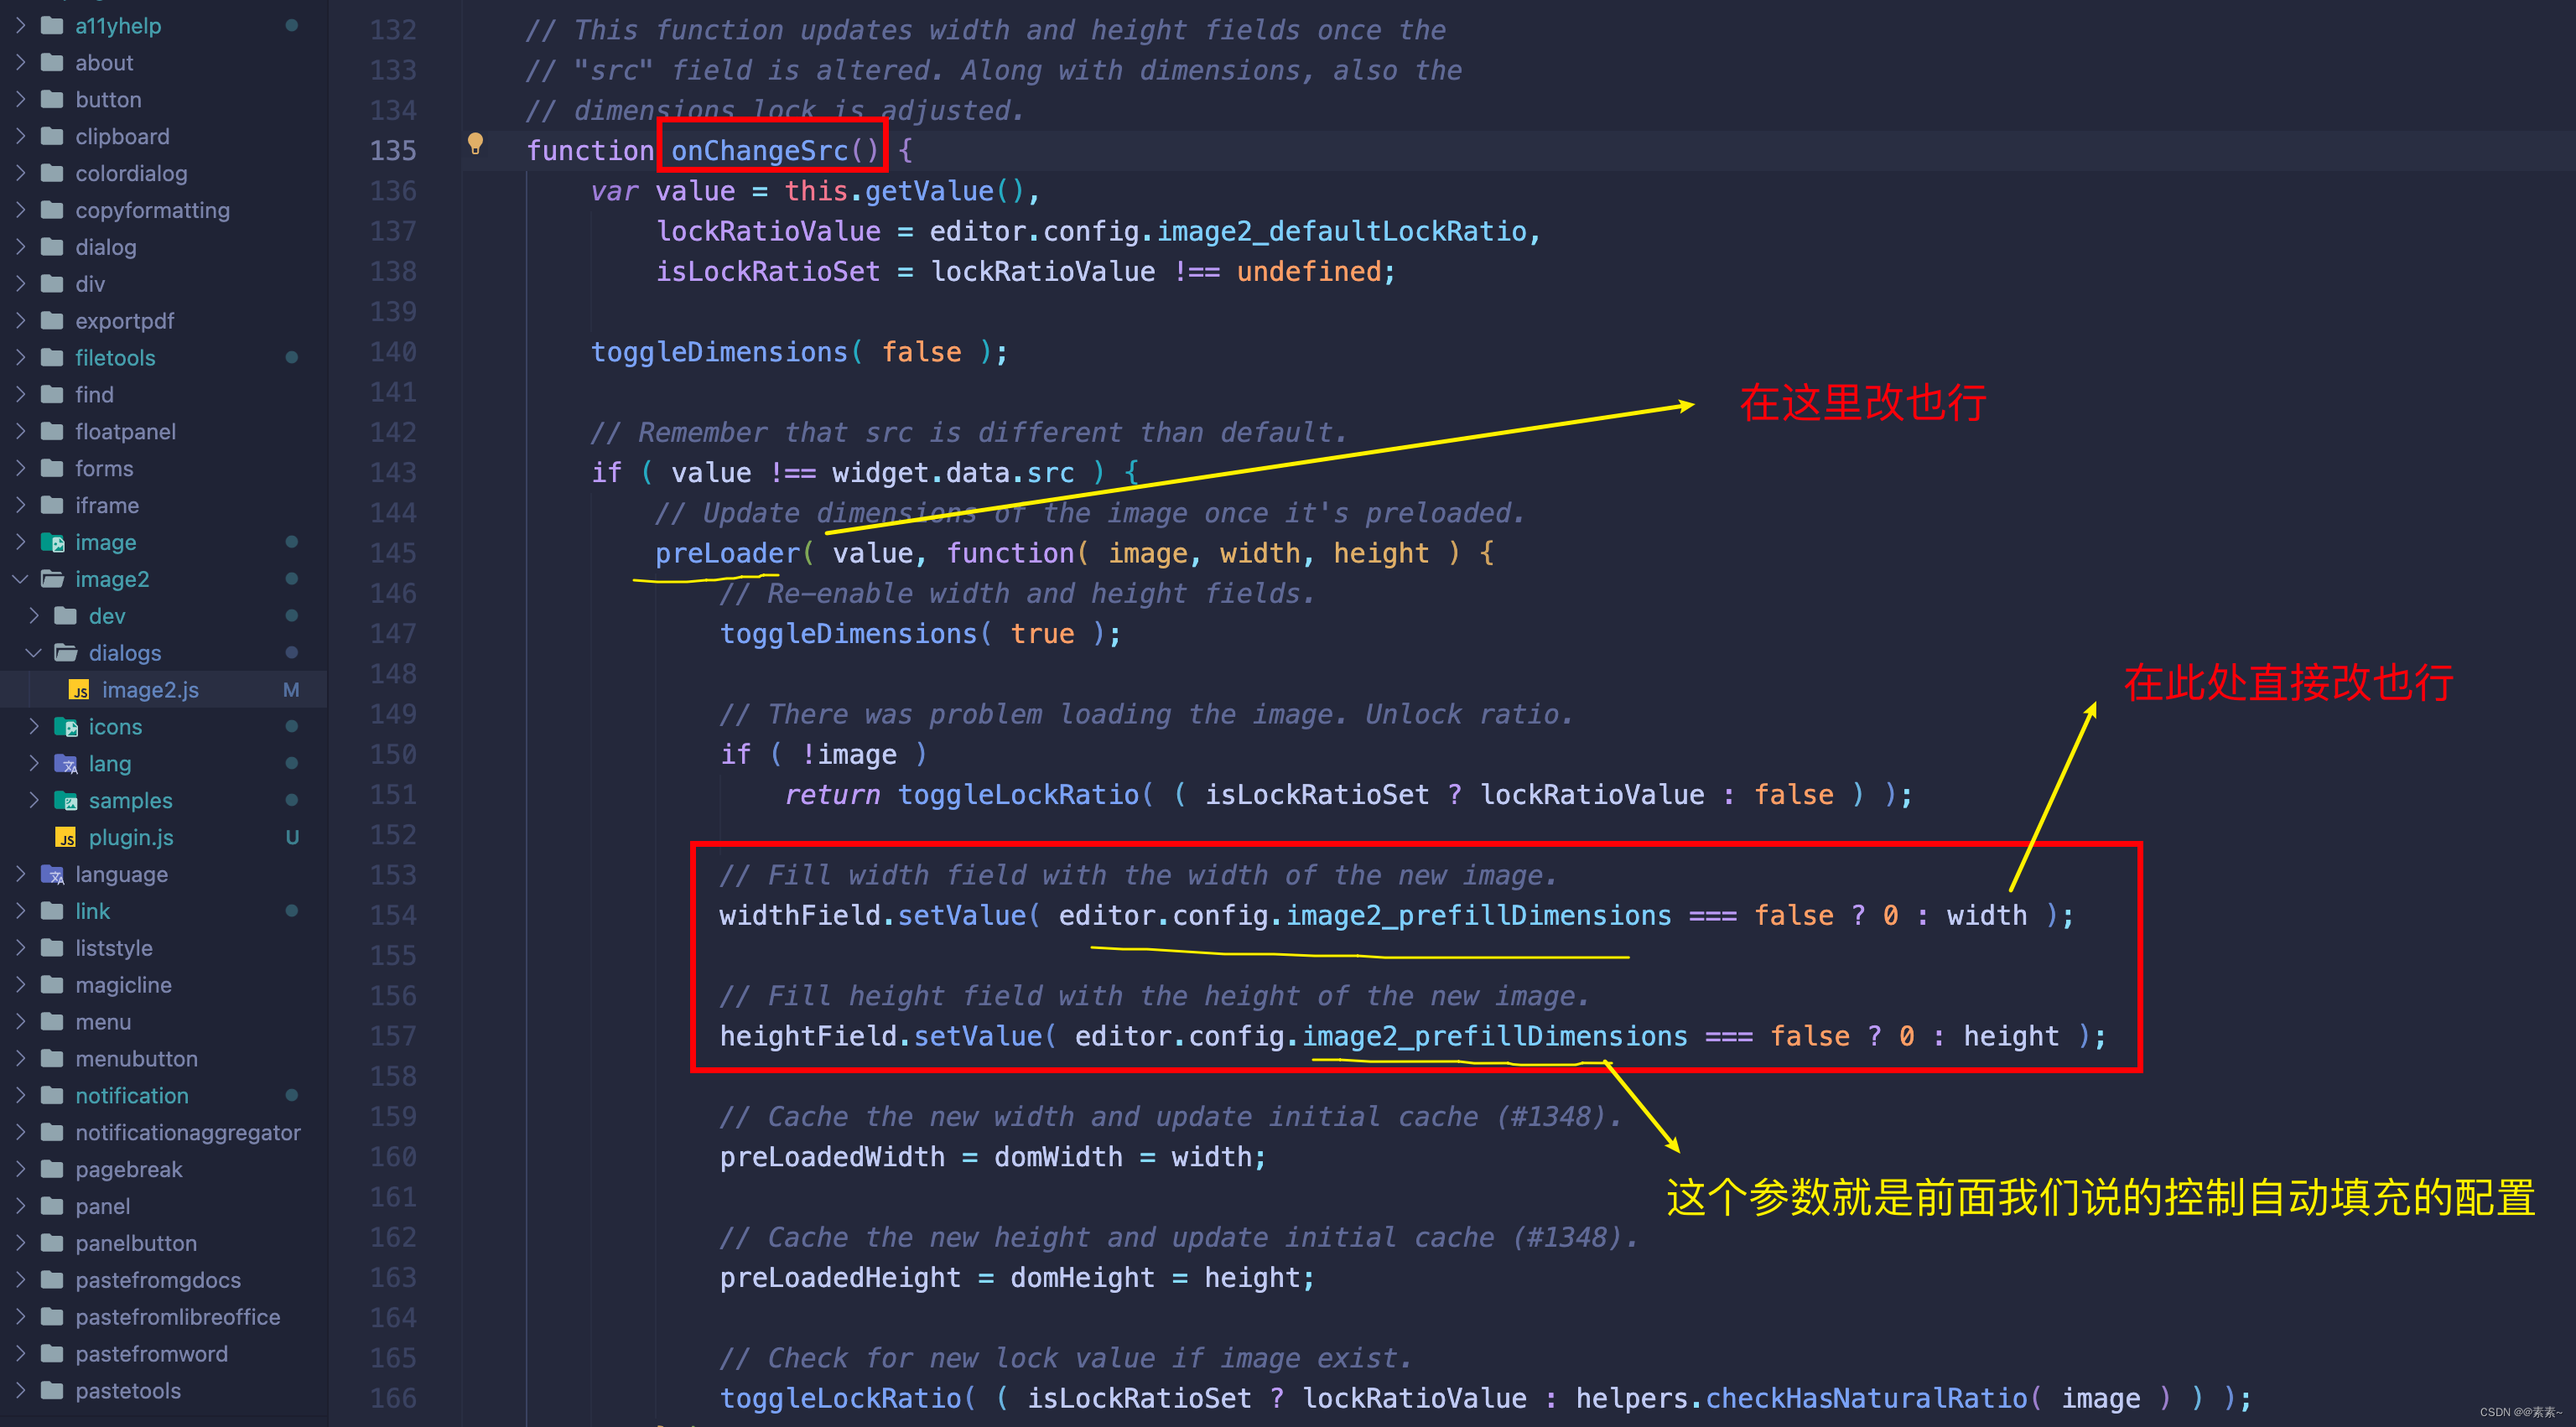This screenshot has width=2576, height=1427.
Task: Select the pastefromgdocs folder
Action: coord(158,1280)
